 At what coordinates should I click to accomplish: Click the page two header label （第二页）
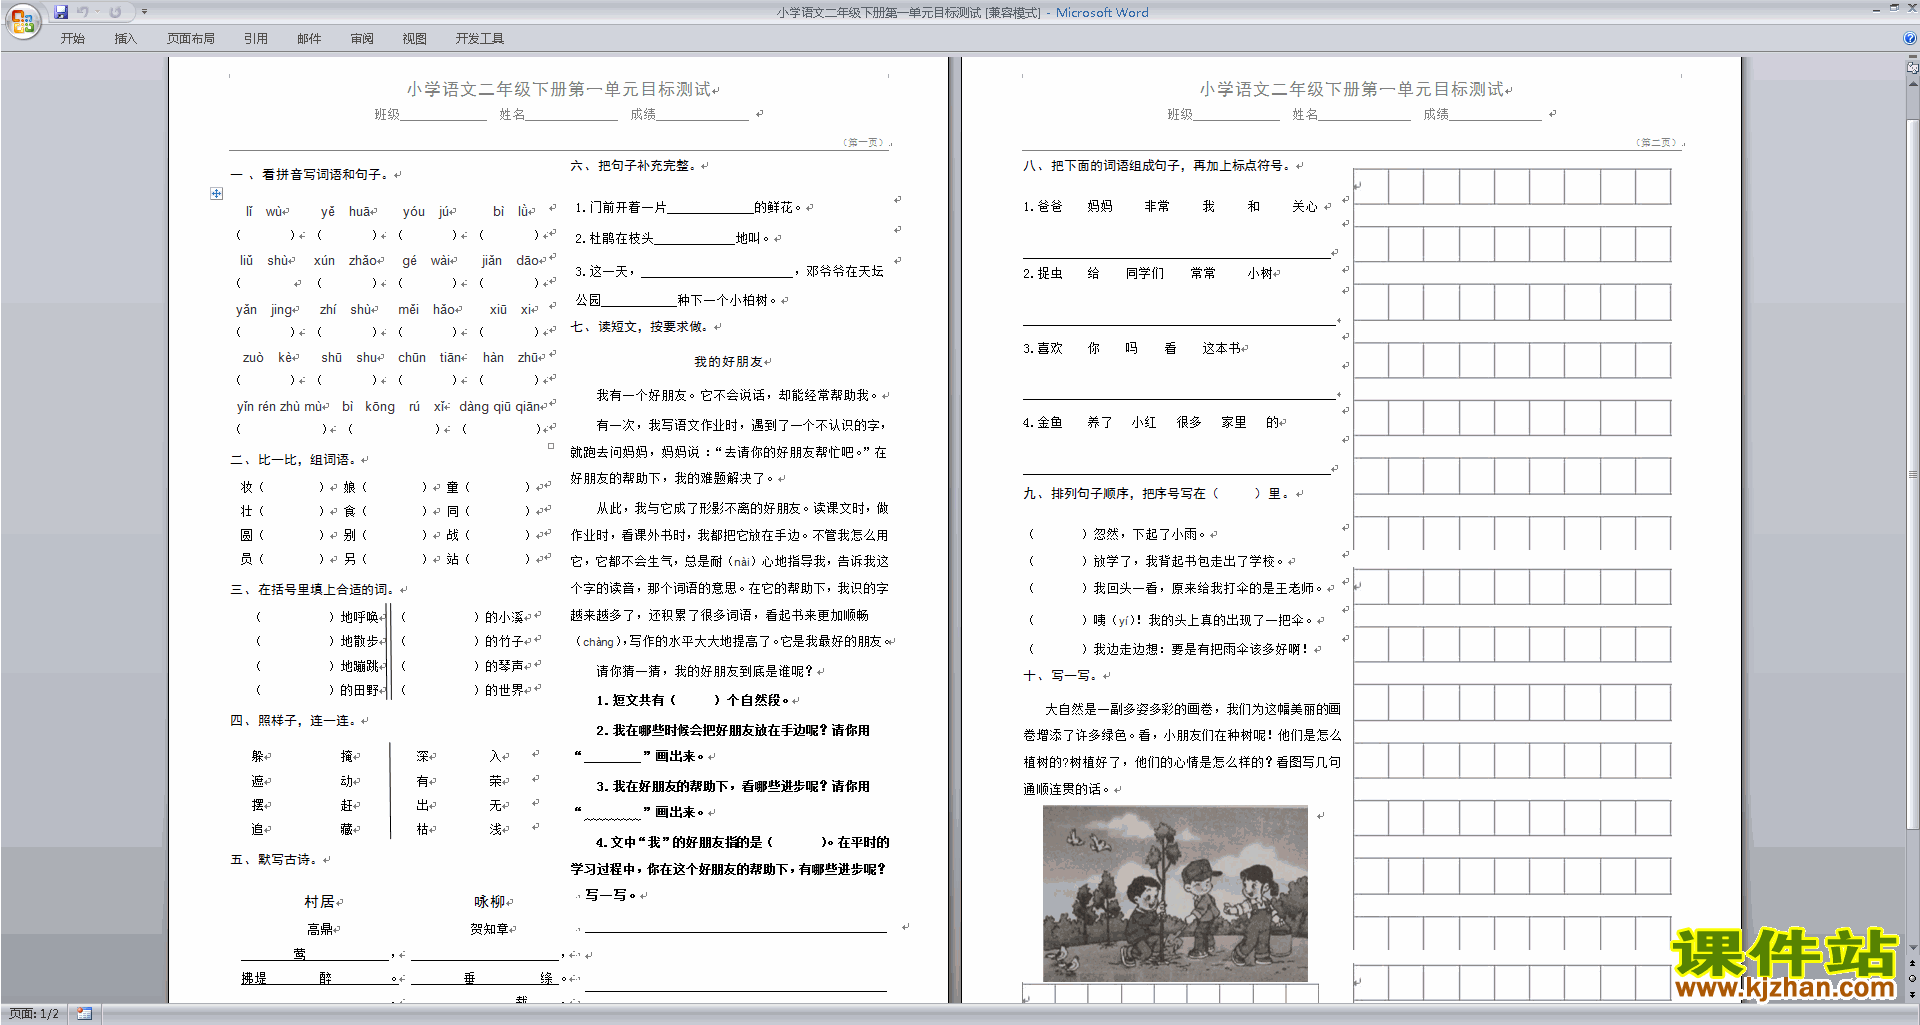(1656, 143)
